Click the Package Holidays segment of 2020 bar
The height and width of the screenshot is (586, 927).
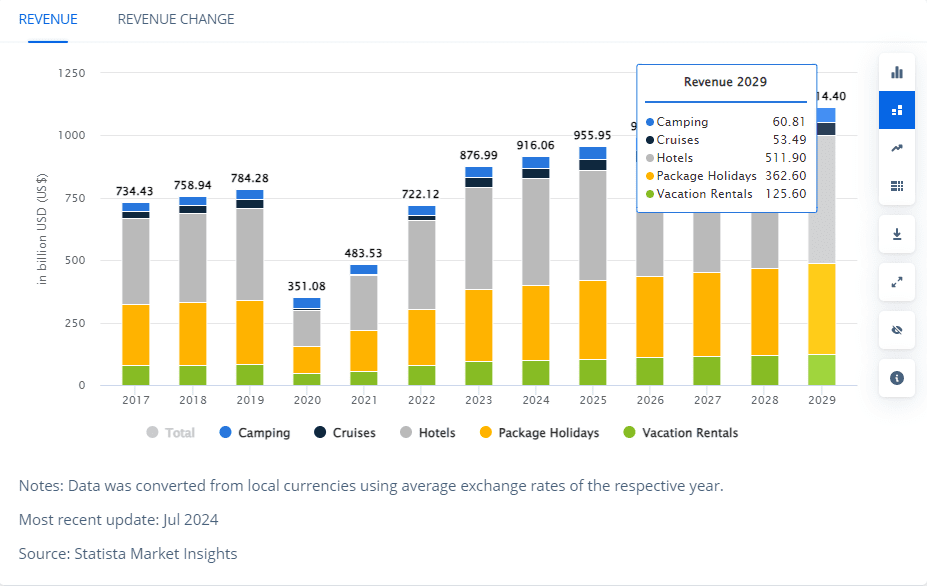point(307,360)
